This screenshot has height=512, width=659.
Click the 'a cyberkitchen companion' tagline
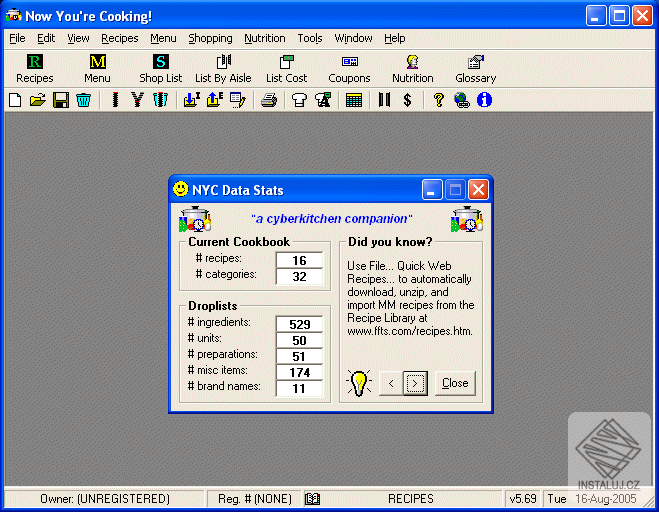point(331,219)
